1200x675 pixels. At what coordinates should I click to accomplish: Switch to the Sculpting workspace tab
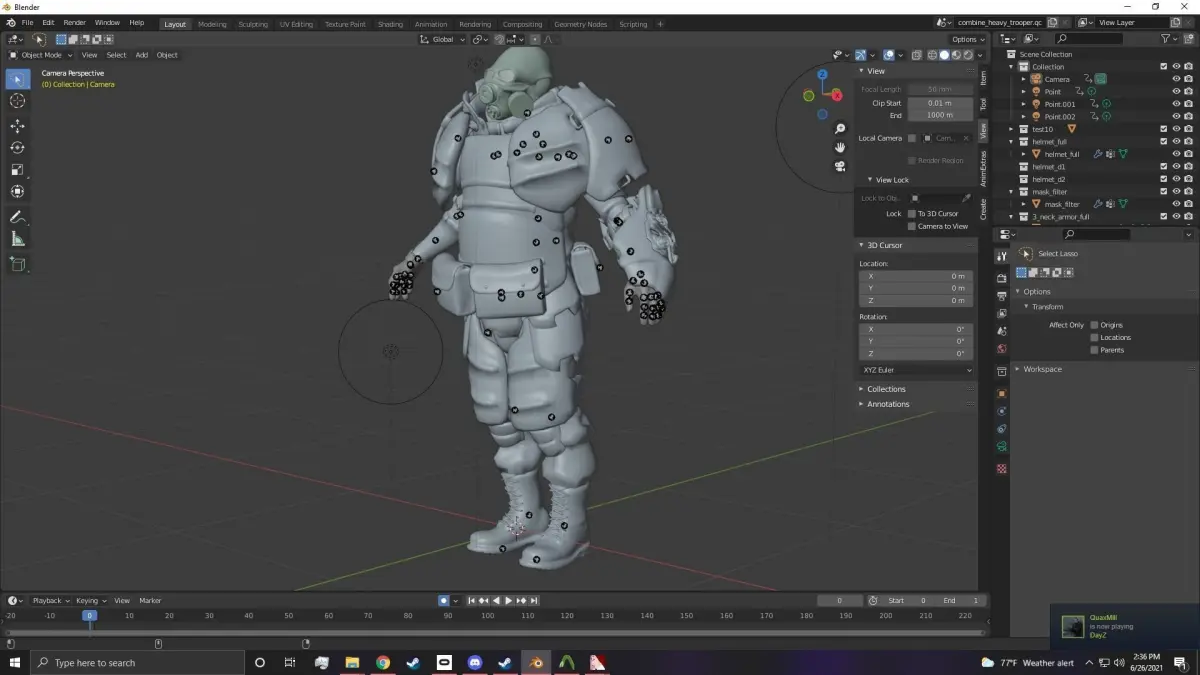click(251, 24)
